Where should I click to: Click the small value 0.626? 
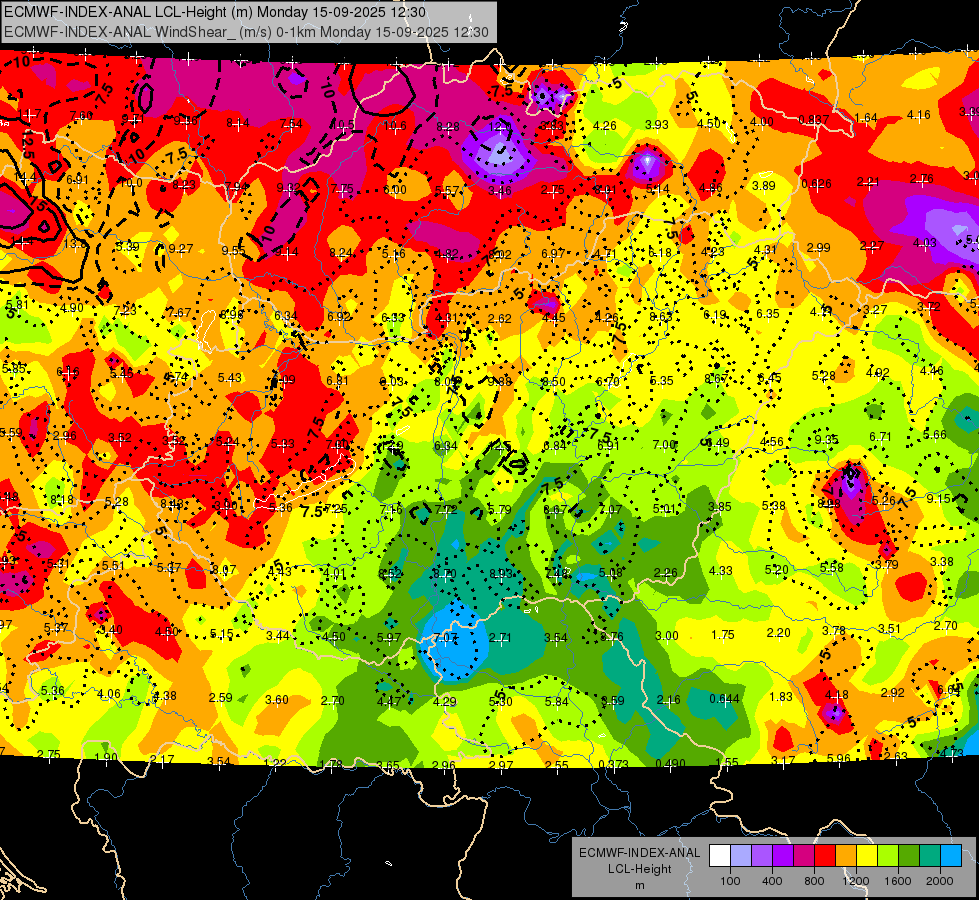point(816,184)
